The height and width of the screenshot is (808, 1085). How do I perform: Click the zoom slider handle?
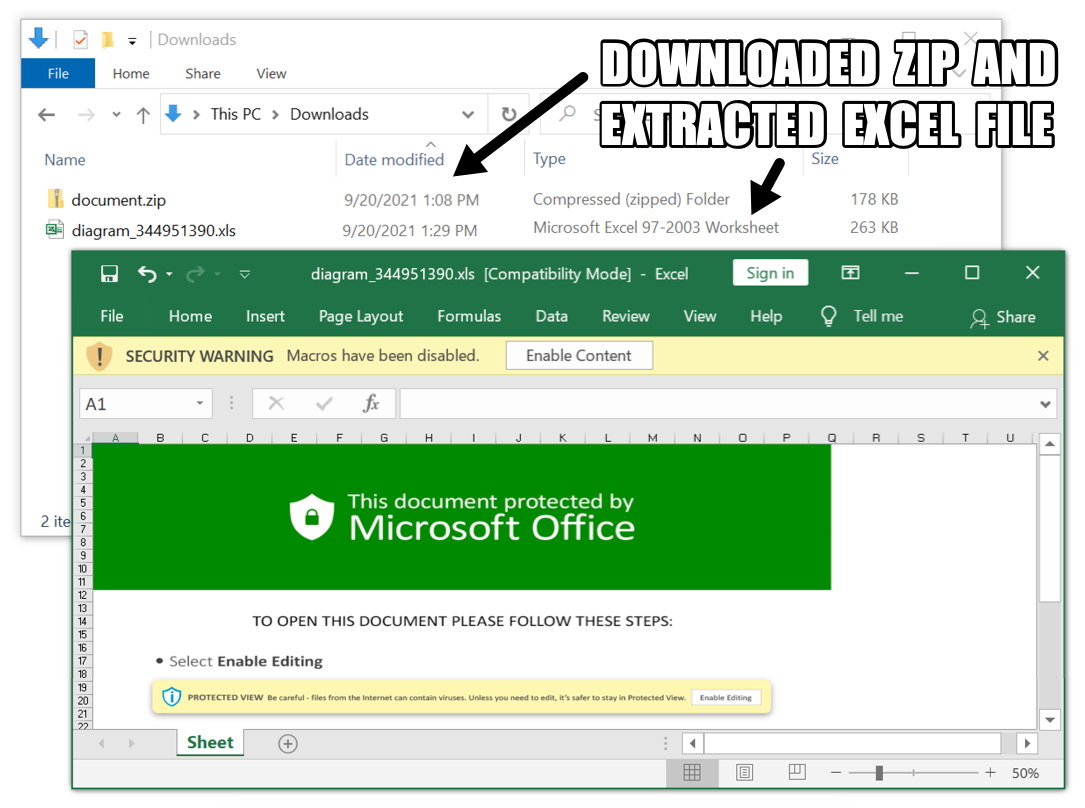click(879, 773)
